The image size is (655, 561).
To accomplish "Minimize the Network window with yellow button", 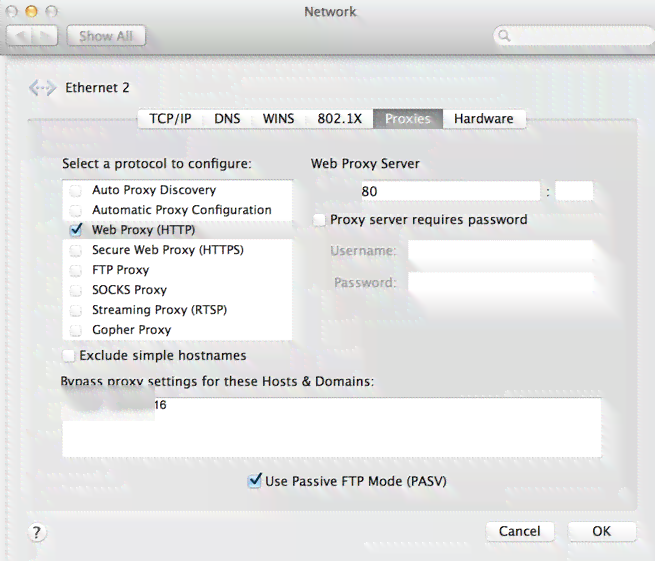I will (x=31, y=11).
